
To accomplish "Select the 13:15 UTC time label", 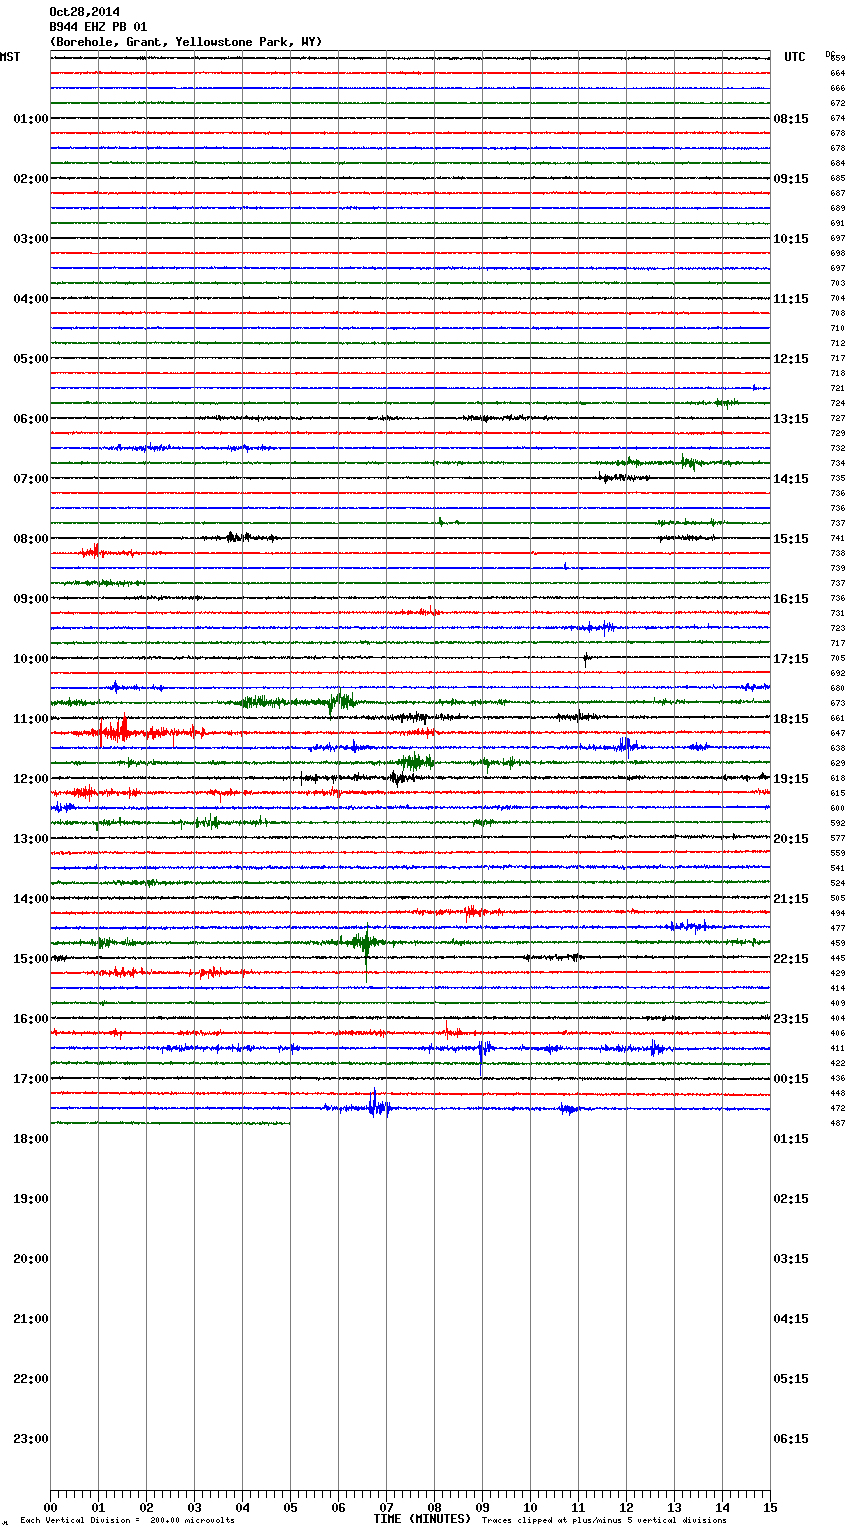I will coord(791,419).
